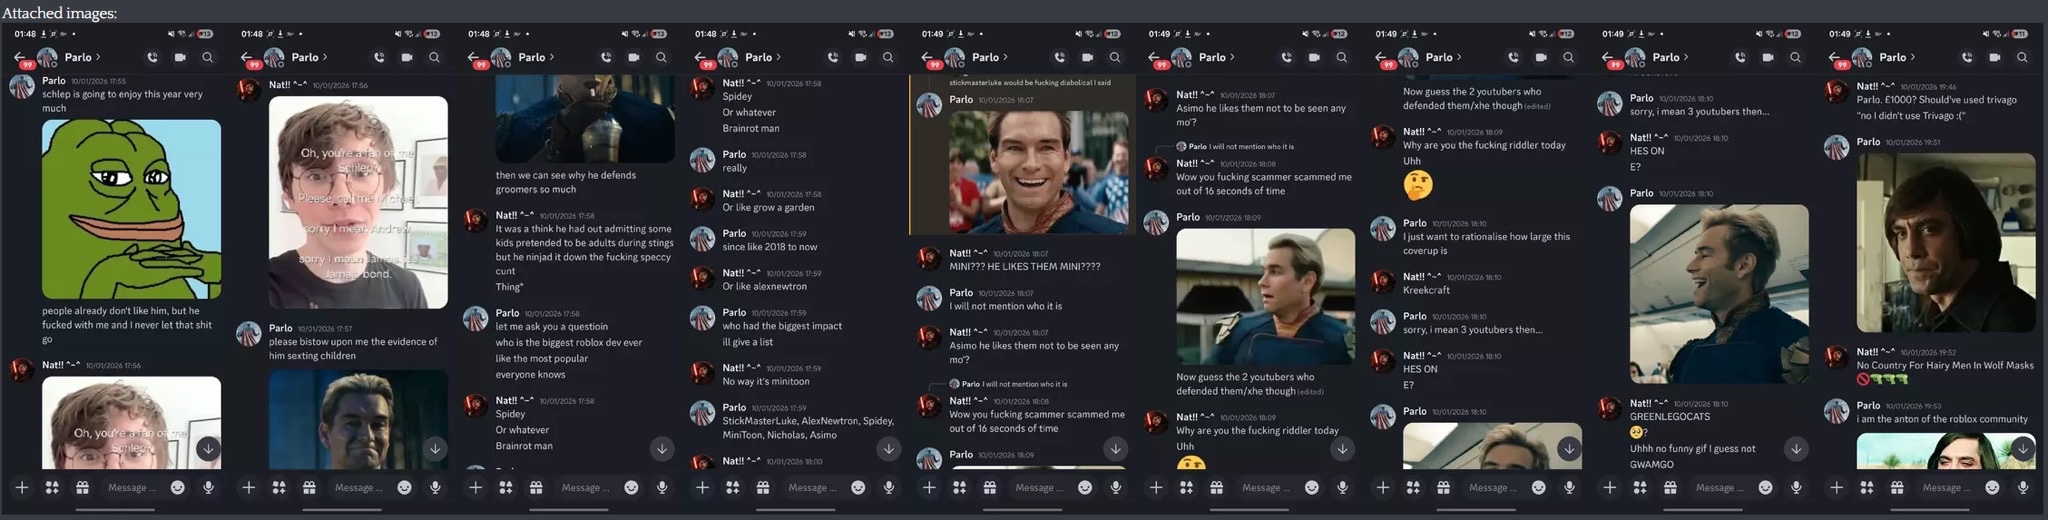Tap gift icon in the GREENLEGOCATS screenshot
The height and width of the screenshot is (520, 2048).
point(1670,487)
